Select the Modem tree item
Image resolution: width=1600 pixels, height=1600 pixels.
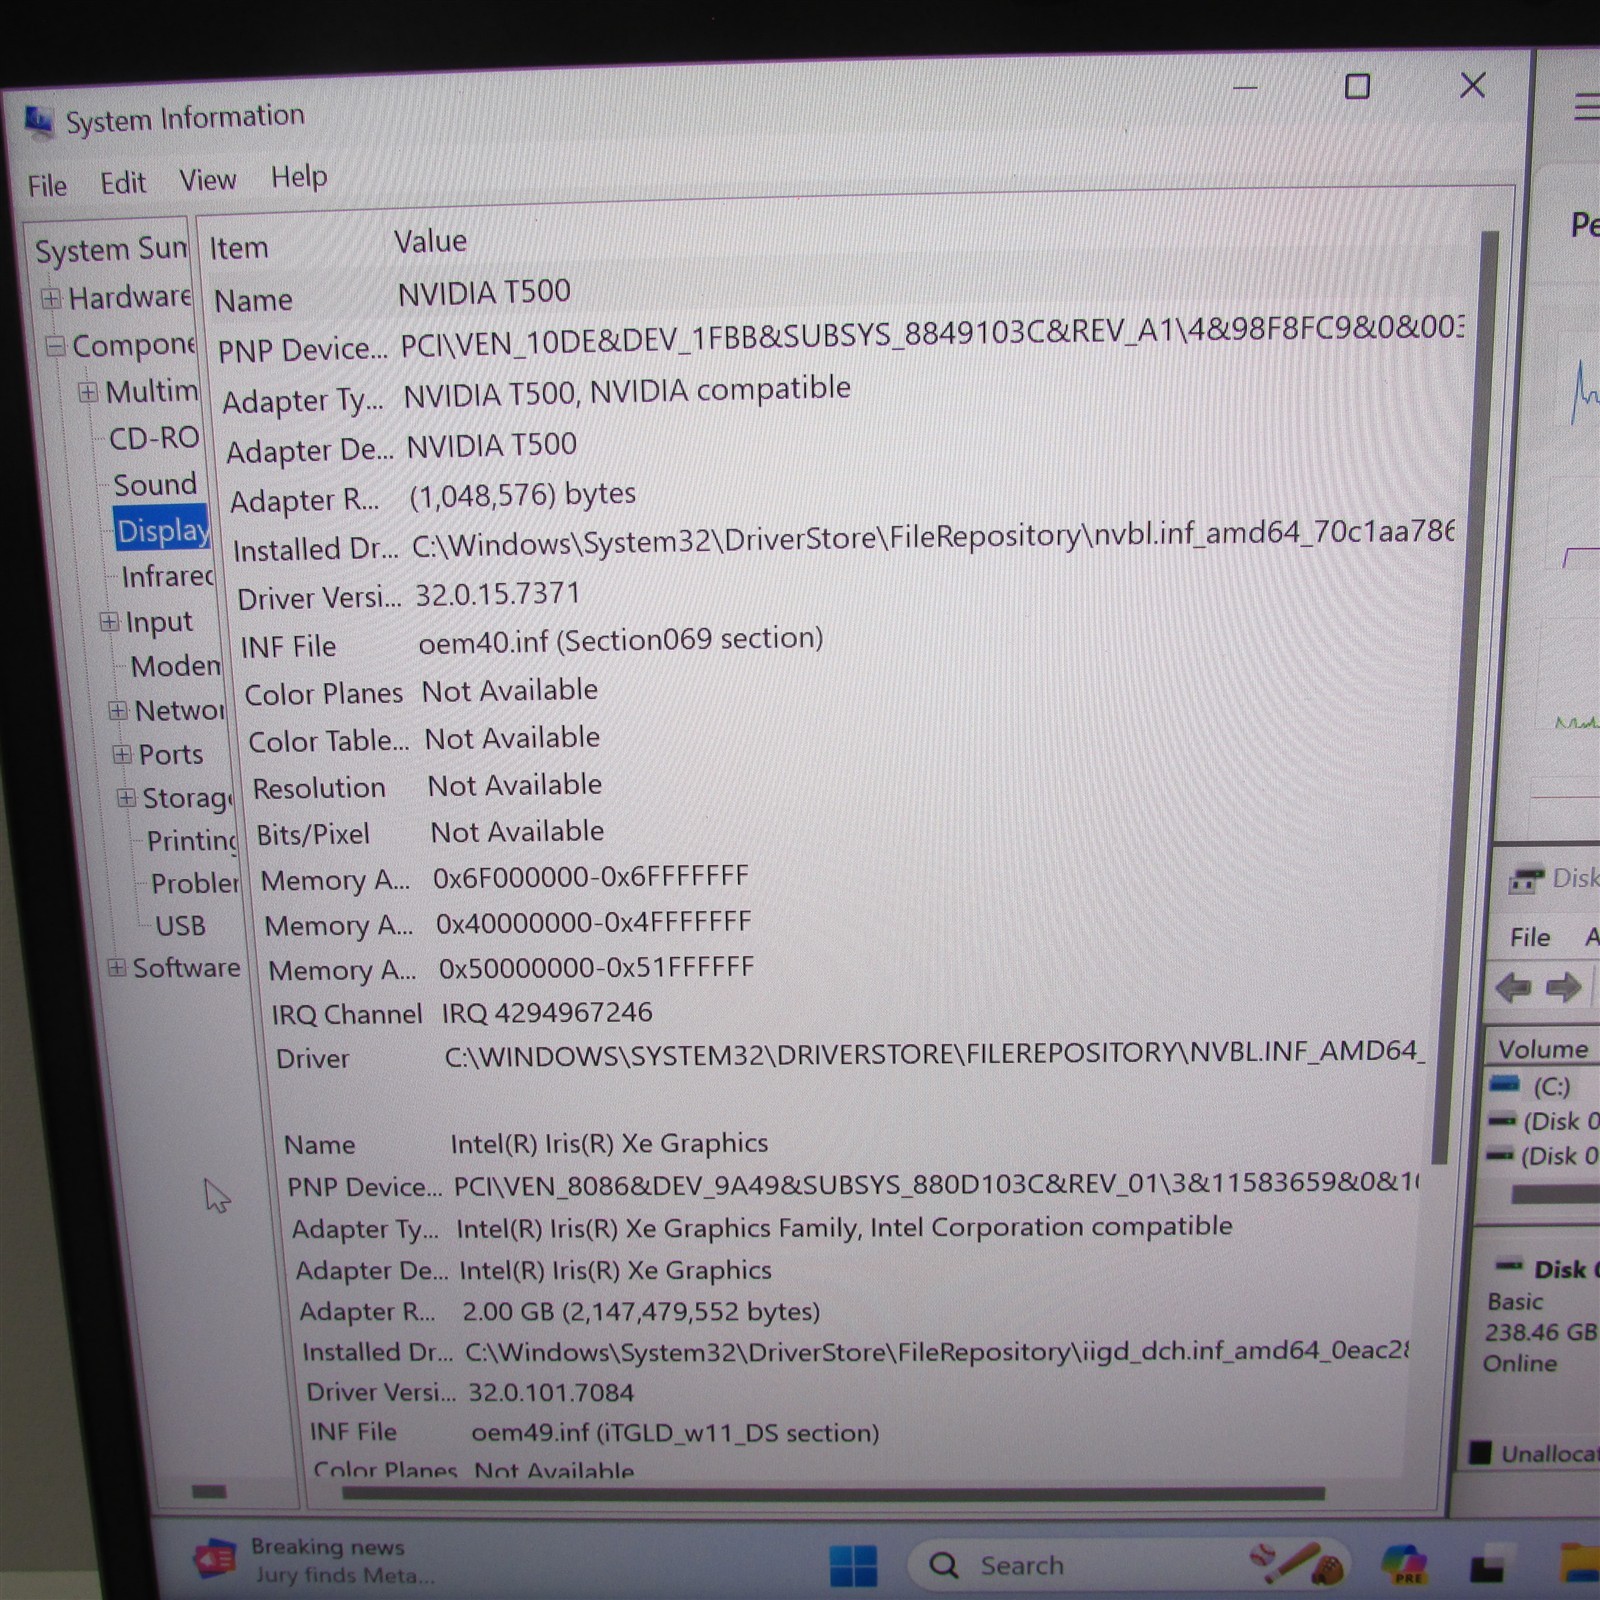click(x=176, y=665)
